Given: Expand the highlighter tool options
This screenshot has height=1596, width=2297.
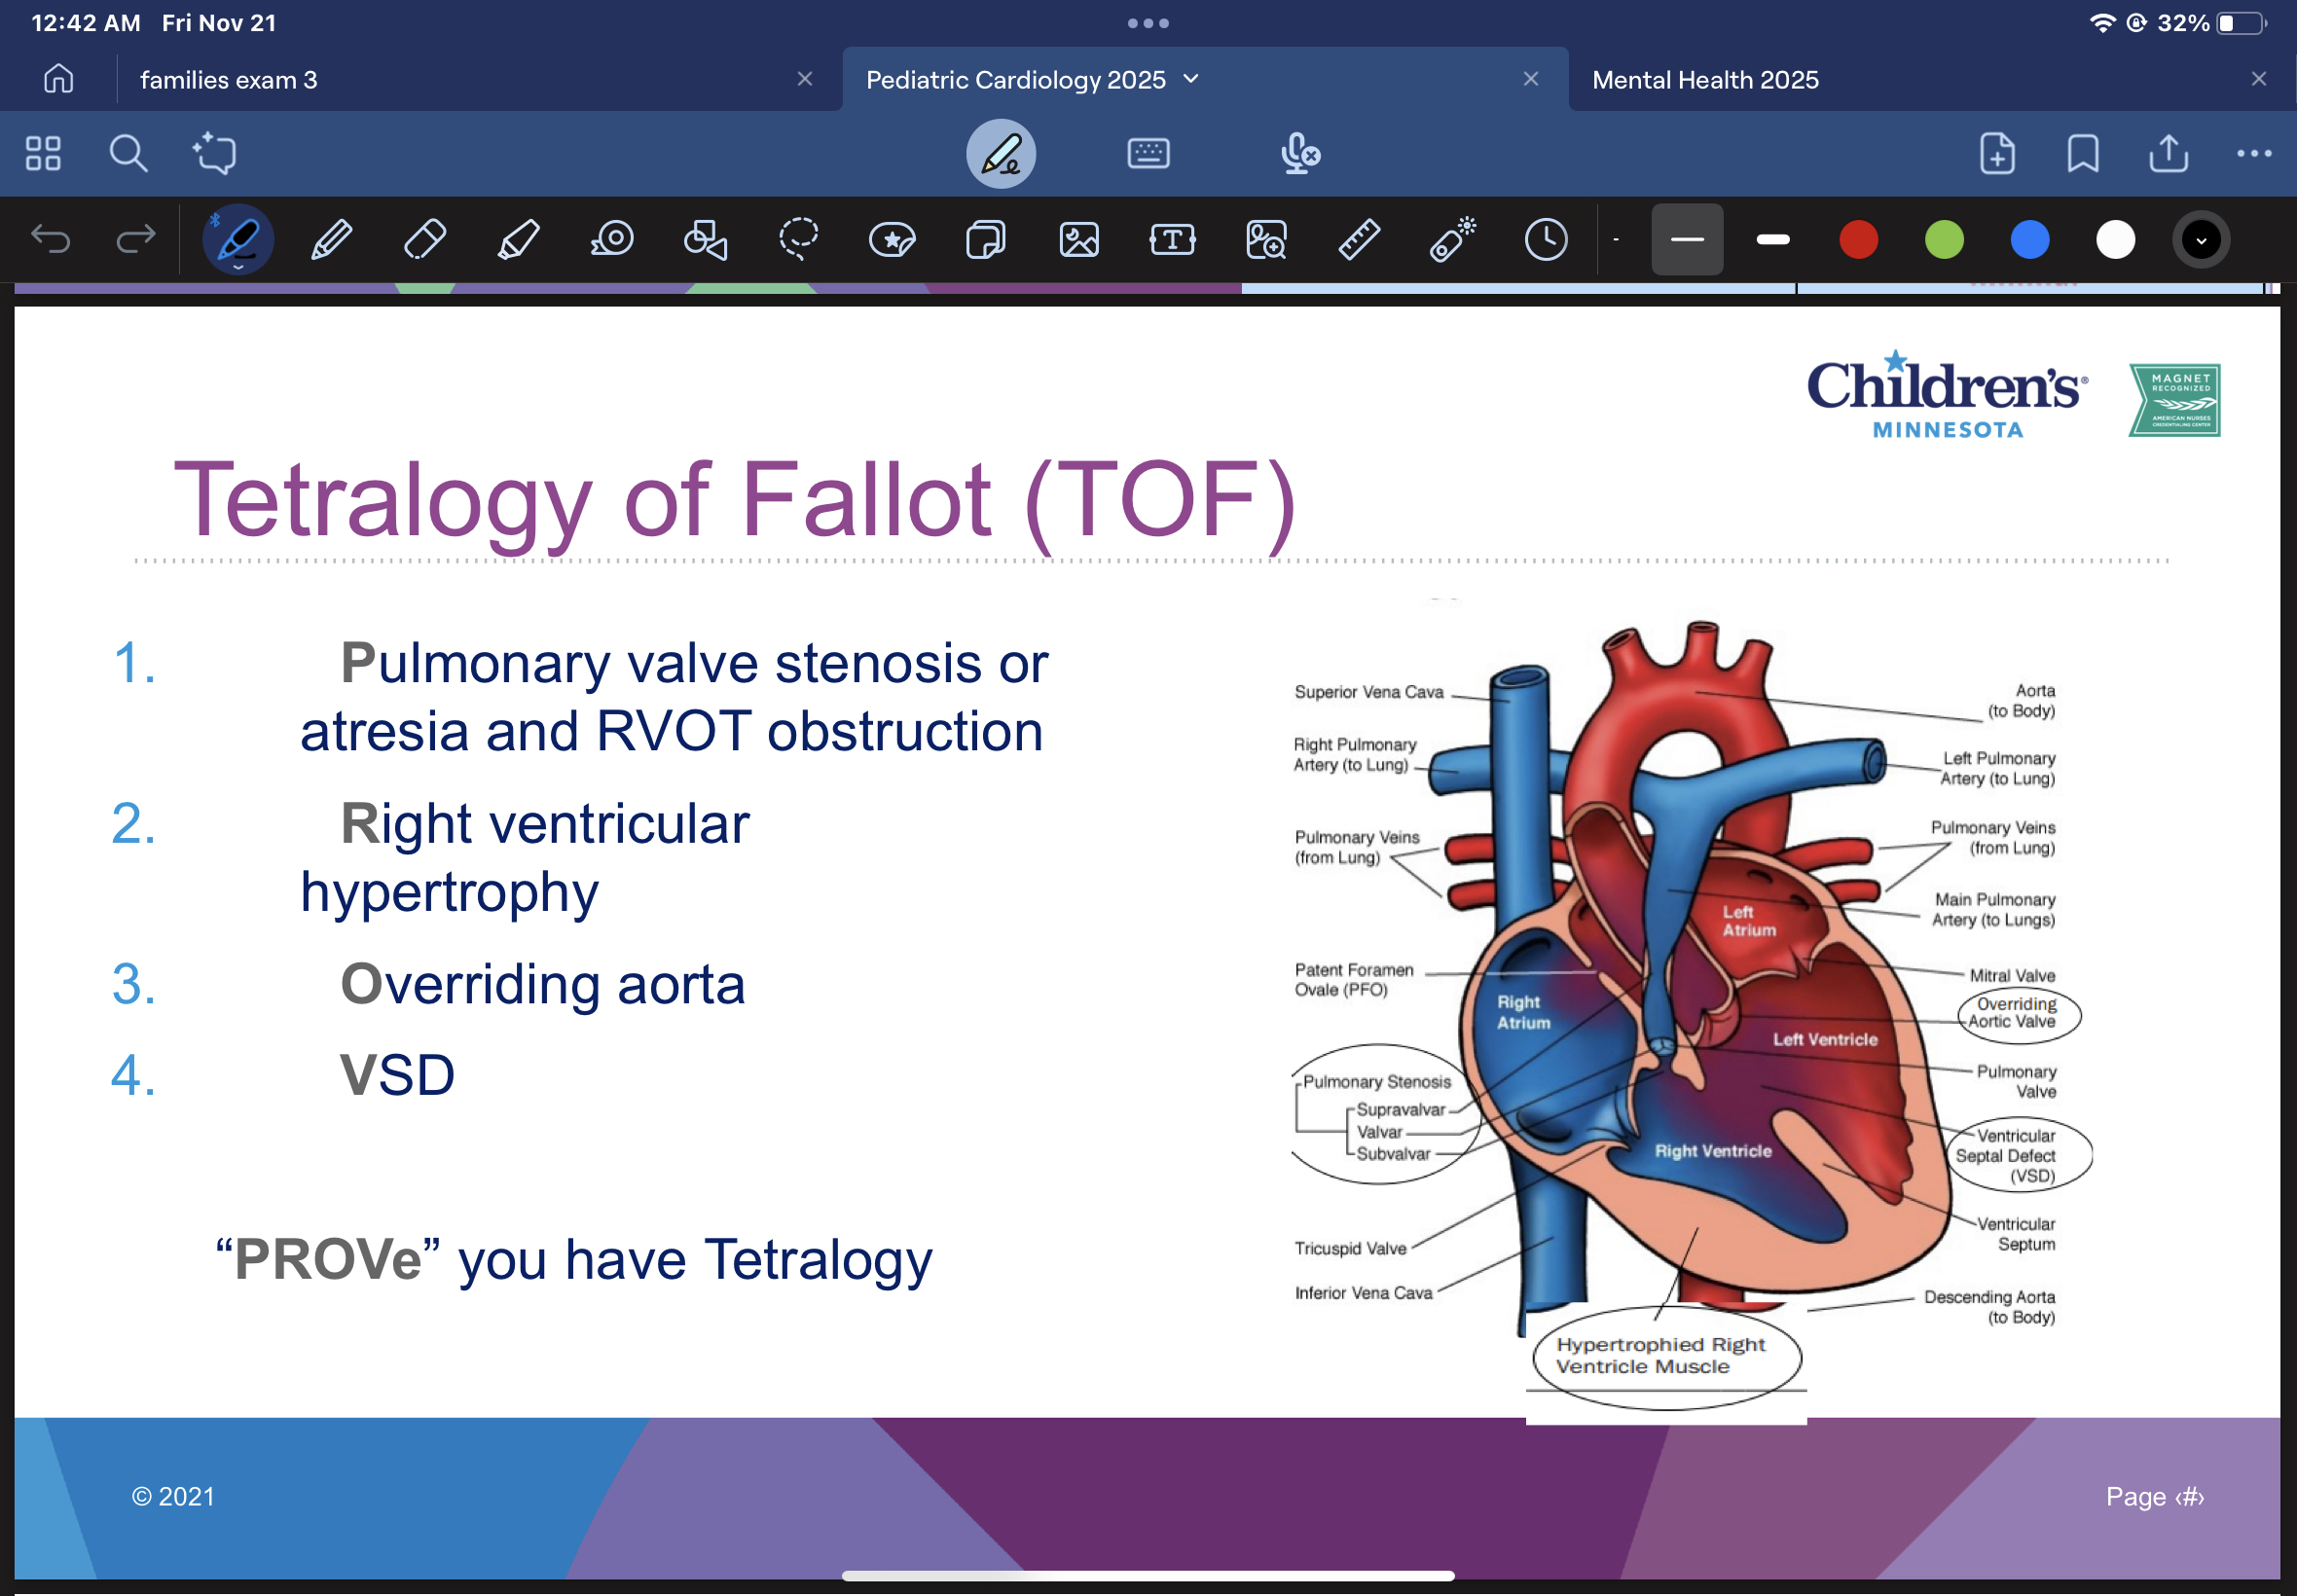Looking at the screenshot, I should pos(518,239).
